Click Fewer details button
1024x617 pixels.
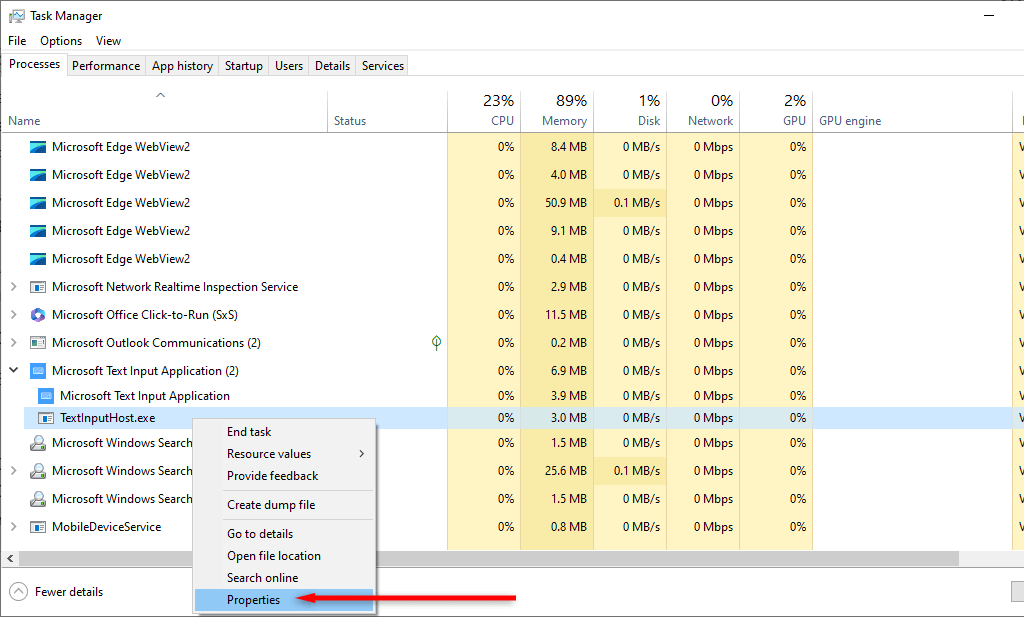pos(57,592)
